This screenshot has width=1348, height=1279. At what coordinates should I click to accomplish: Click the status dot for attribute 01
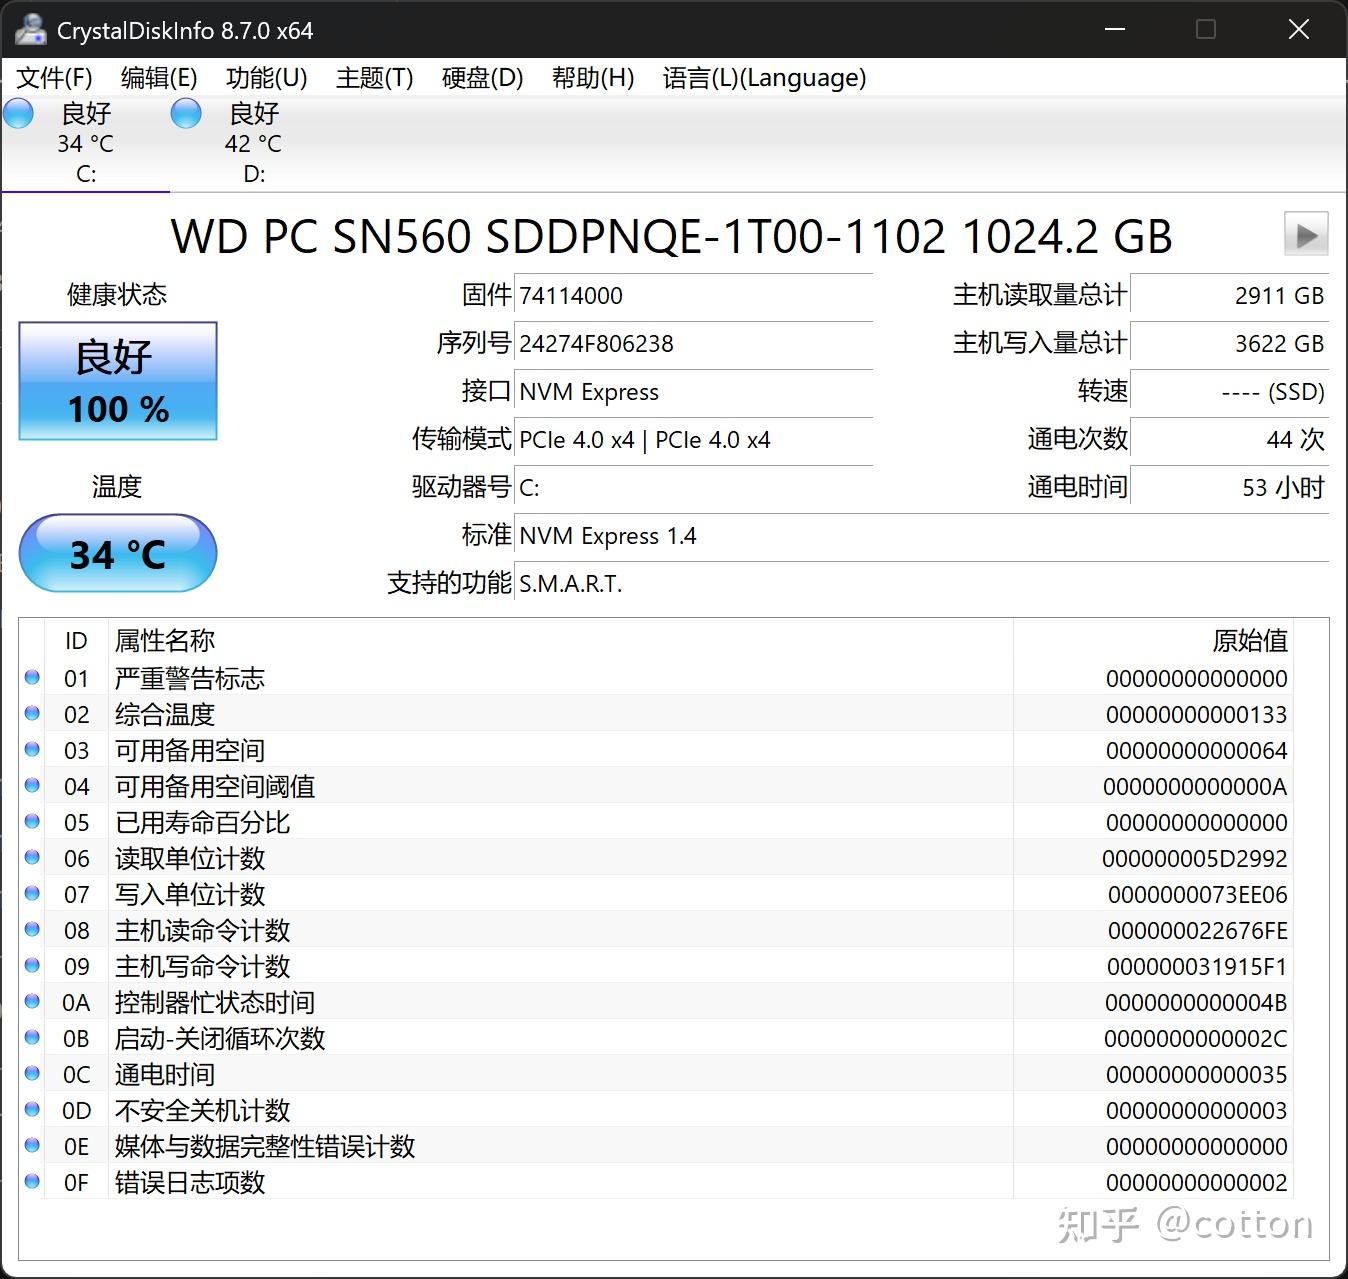pos(32,677)
